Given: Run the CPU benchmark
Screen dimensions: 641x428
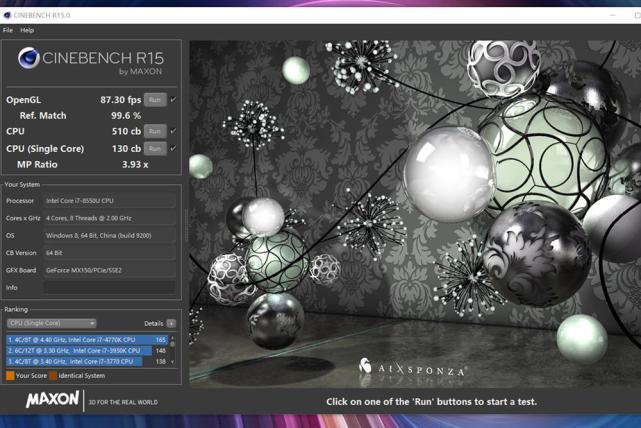Looking at the screenshot, I should pyautogui.click(x=155, y=131).
